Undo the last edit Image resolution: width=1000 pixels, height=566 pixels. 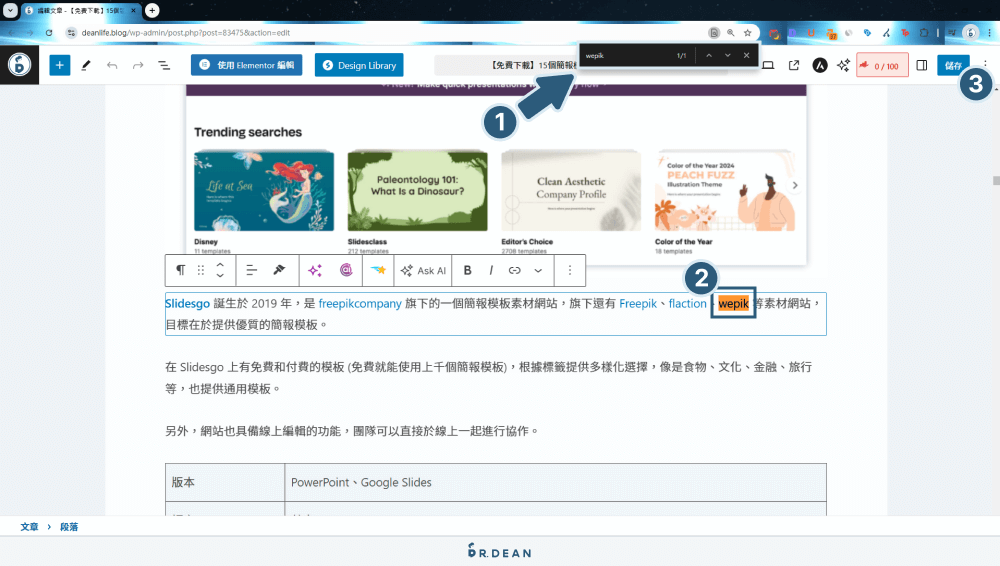112,65
